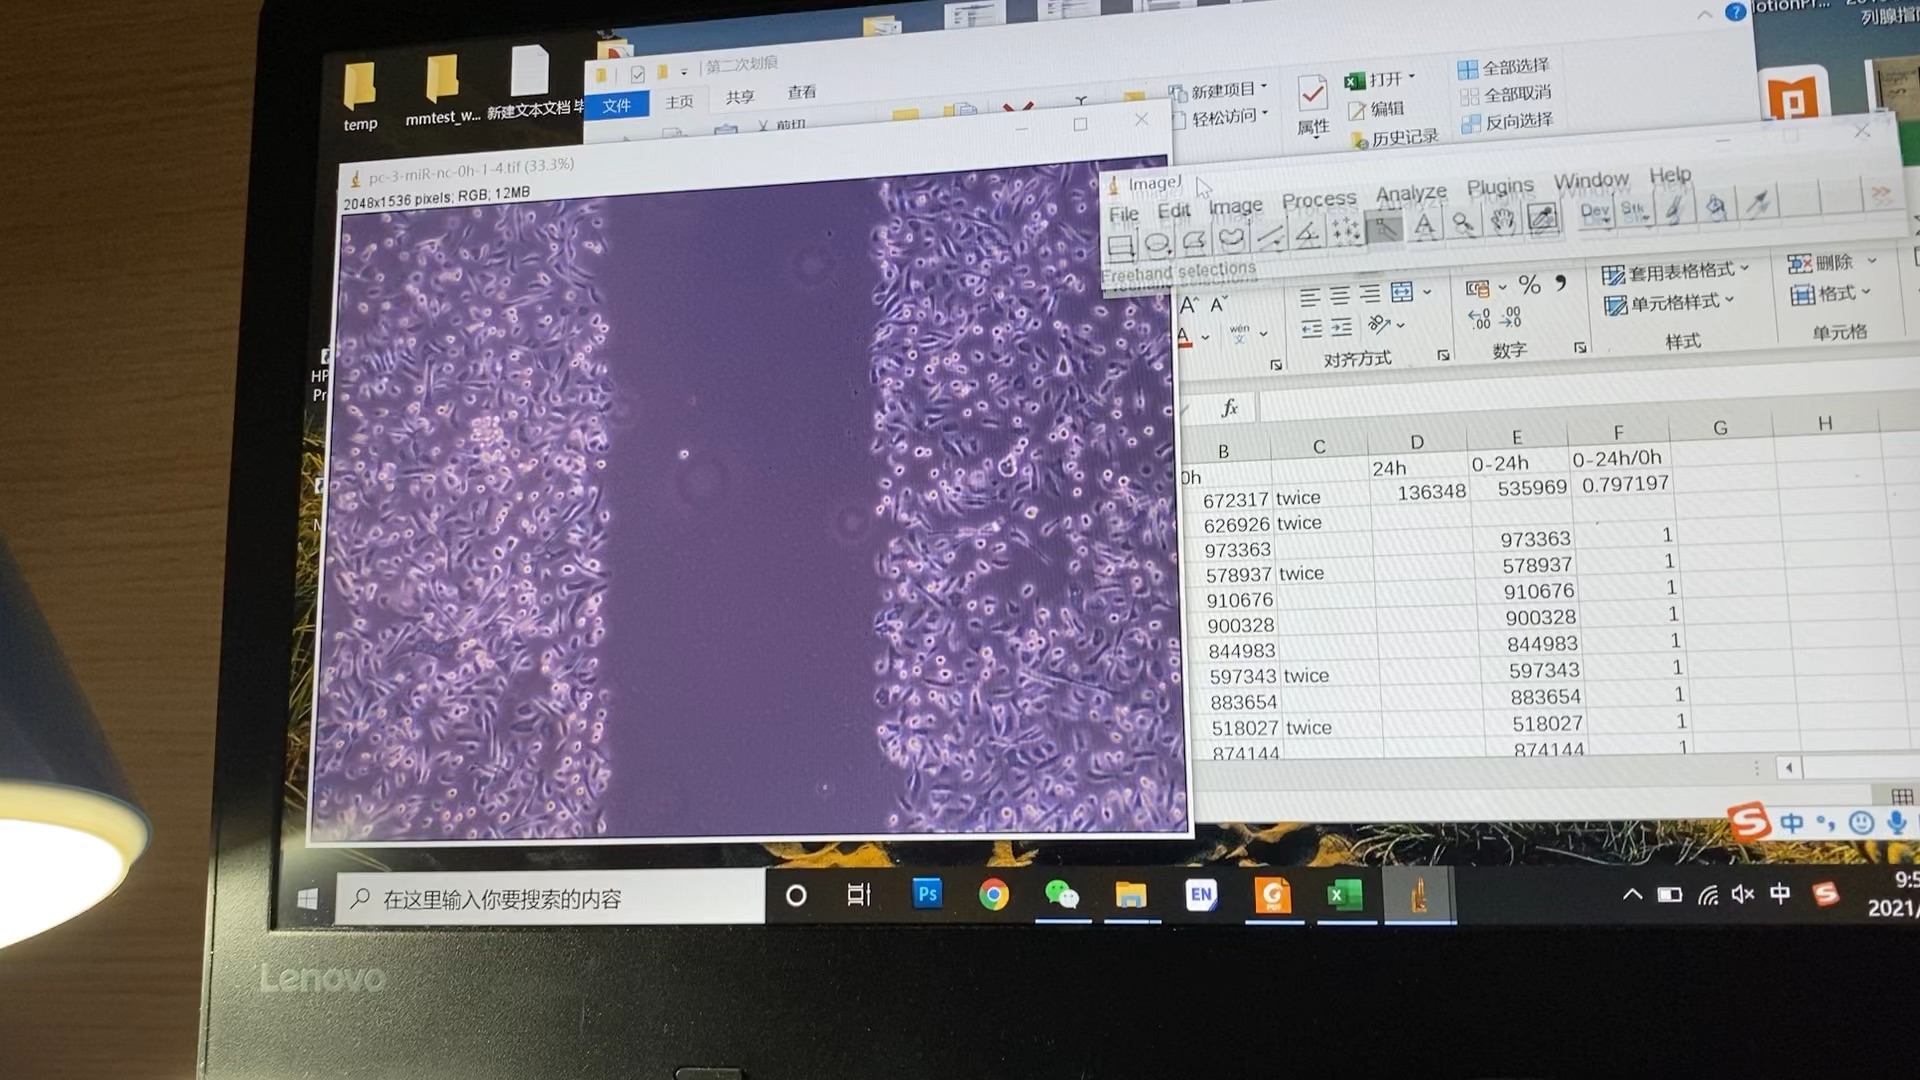1920x1080 pixels.
Task: Select ImageJ Straight Line tool
Action: tap(1270, 237)
